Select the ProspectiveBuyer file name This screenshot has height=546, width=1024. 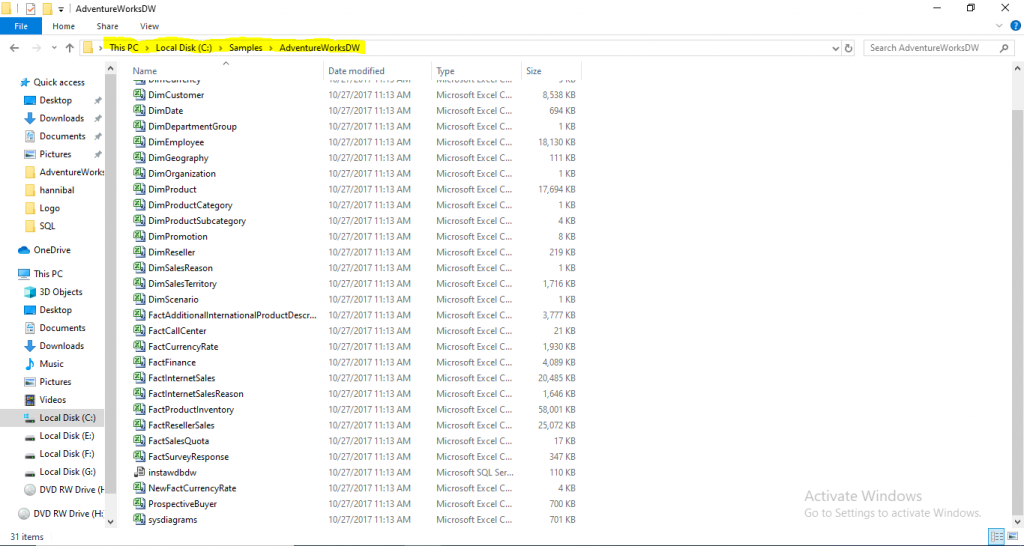pyautogui.click(x=182, y=504)
